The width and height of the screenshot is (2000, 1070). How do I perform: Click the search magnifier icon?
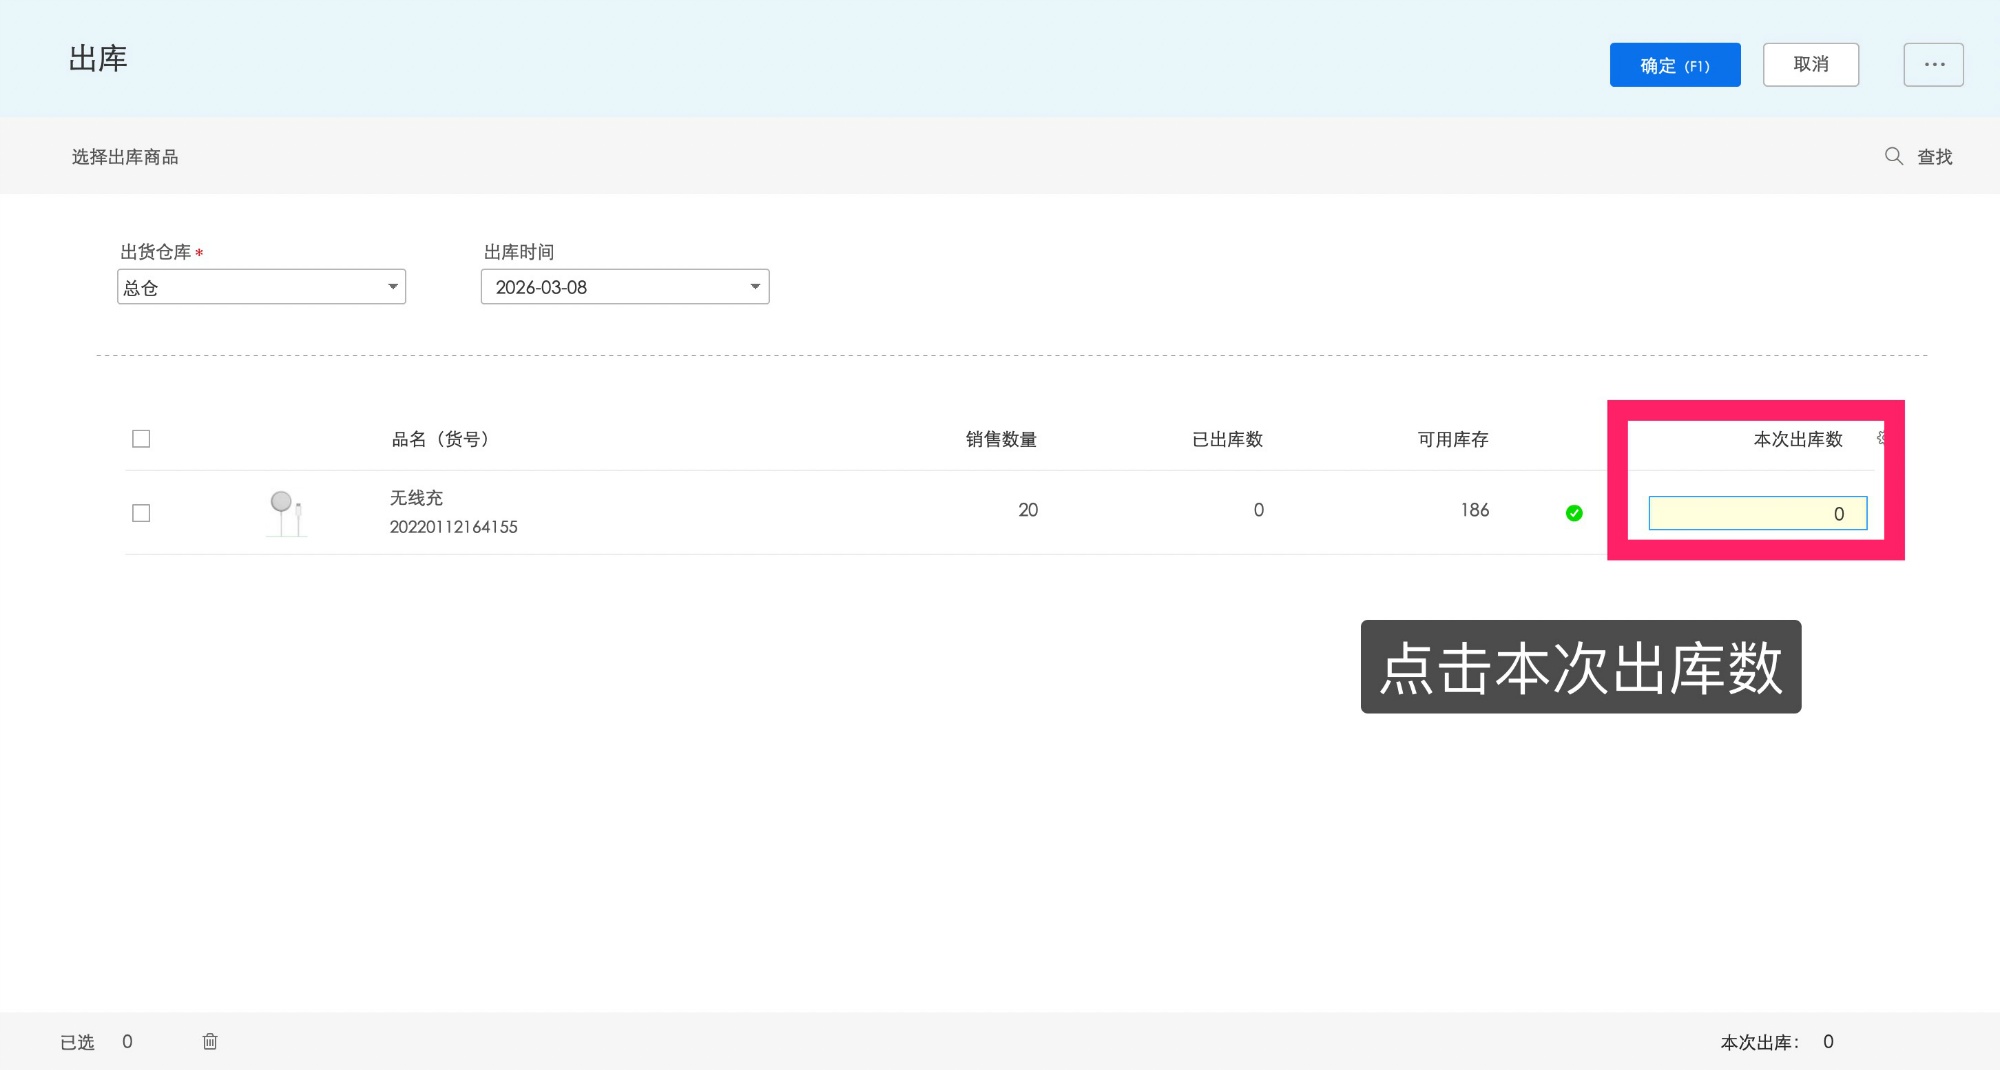point(1893,156)
